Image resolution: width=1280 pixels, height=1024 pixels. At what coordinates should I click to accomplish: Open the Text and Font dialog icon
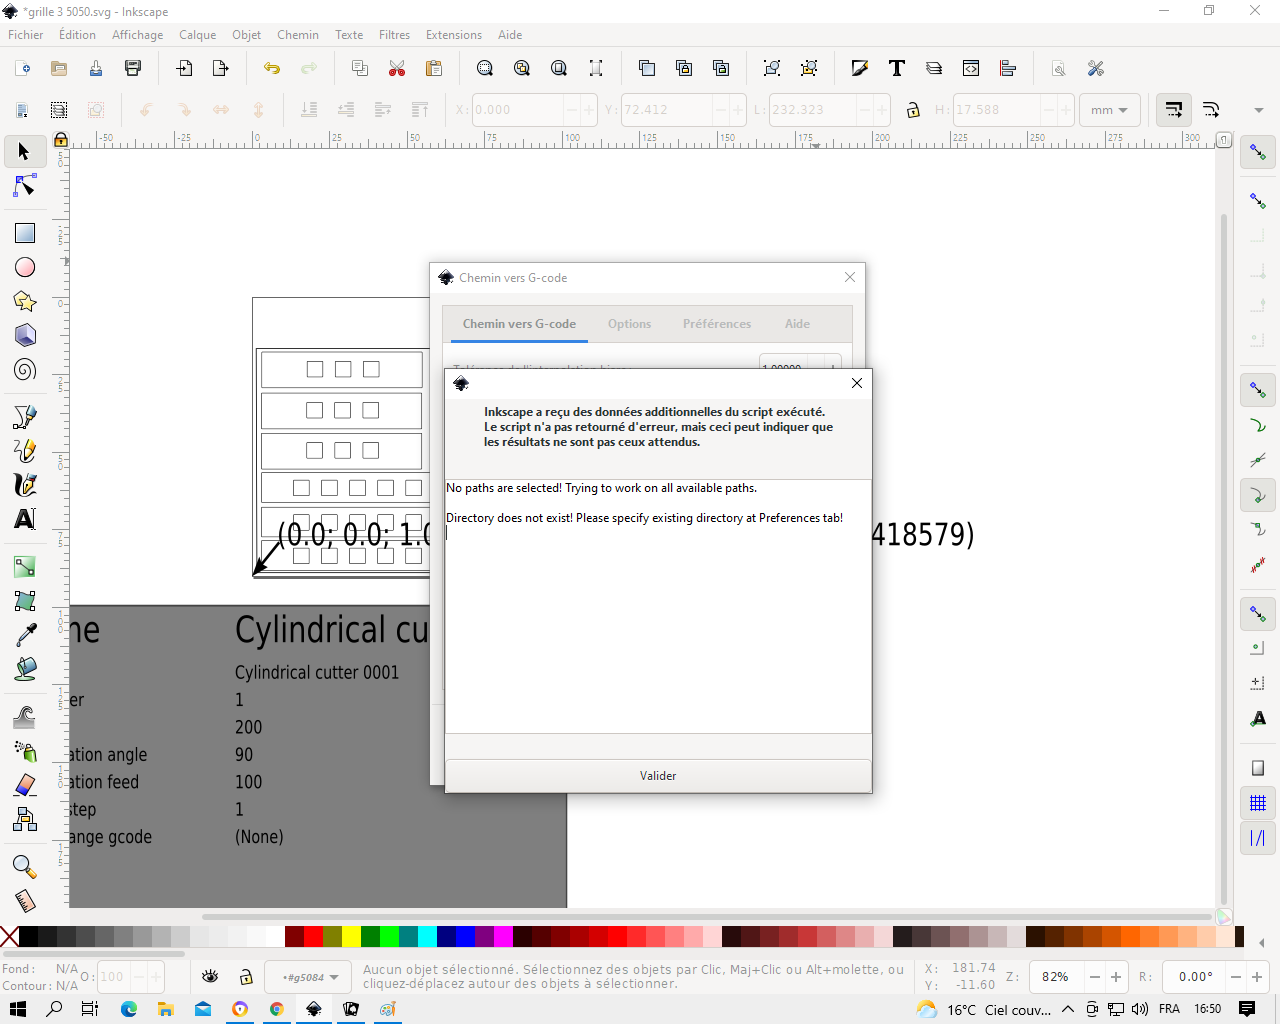point(897,68)
